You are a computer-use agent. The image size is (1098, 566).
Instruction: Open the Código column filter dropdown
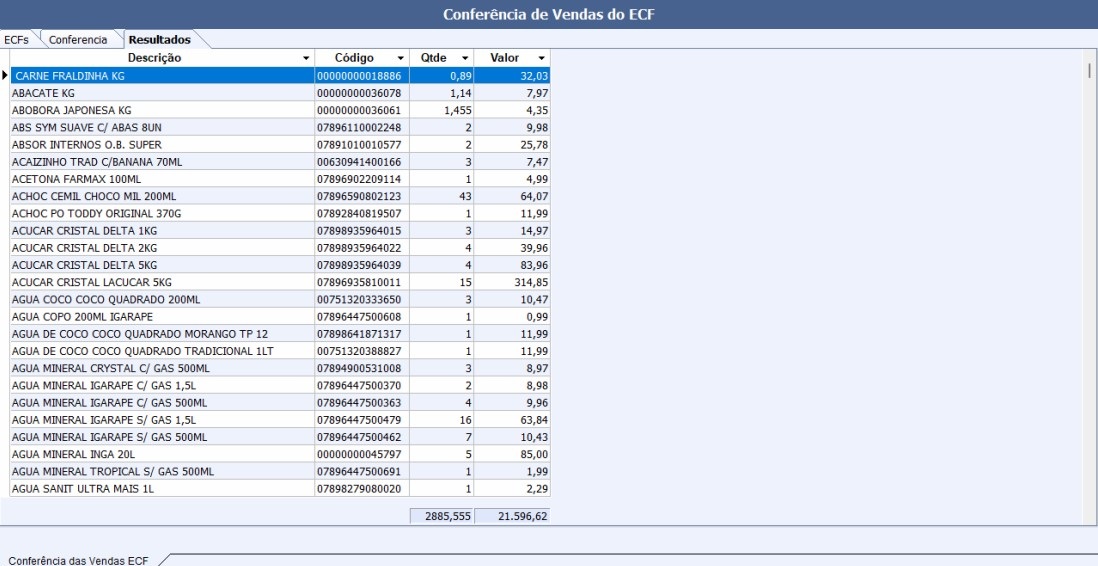coord(401,58)
